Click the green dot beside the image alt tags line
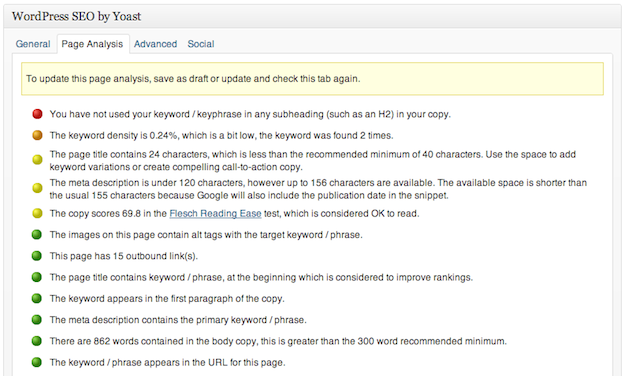Screen dimensions: 625x376 (x=37, y=234)
